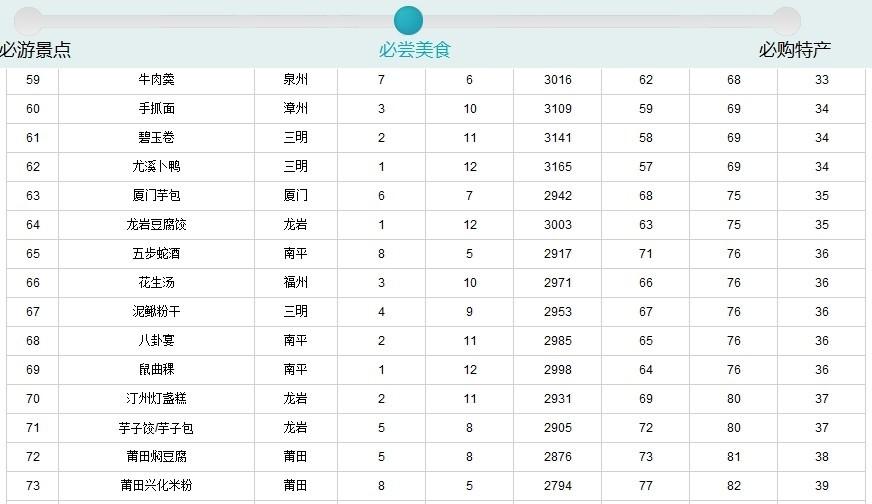This screenshot has width=872, height=504.
Task: Select the 泥鳅粉干 row name
Action: [x=156, y=312]
